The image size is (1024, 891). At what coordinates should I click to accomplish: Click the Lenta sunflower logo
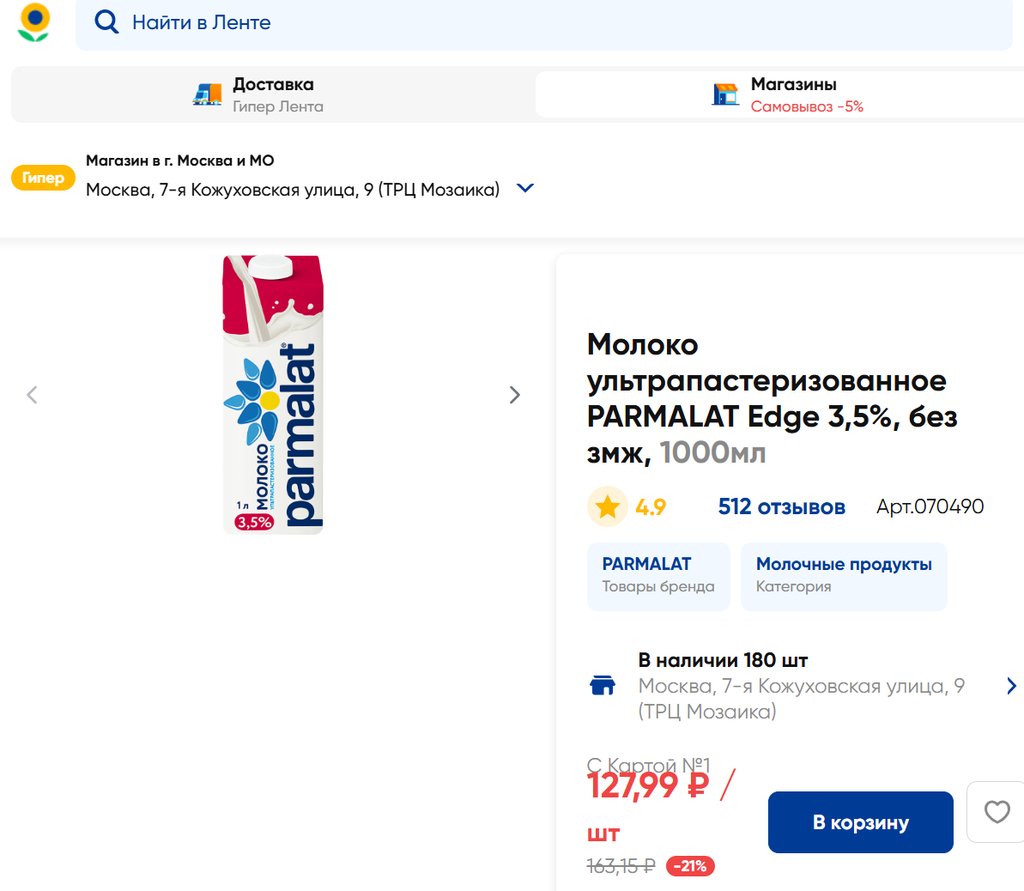34,22
